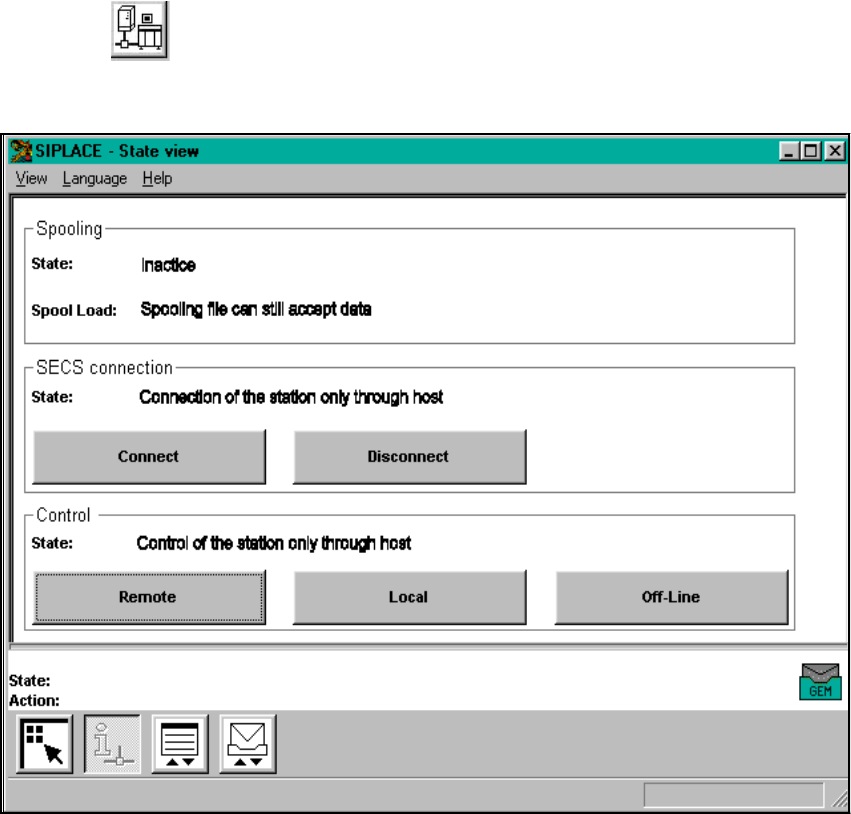851x814 pixels.
Task: Select the pointer selection view icon
Action: (45, 744)
